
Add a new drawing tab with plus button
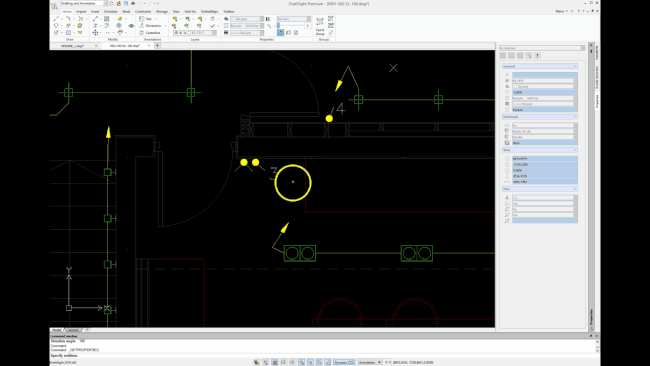158,46
